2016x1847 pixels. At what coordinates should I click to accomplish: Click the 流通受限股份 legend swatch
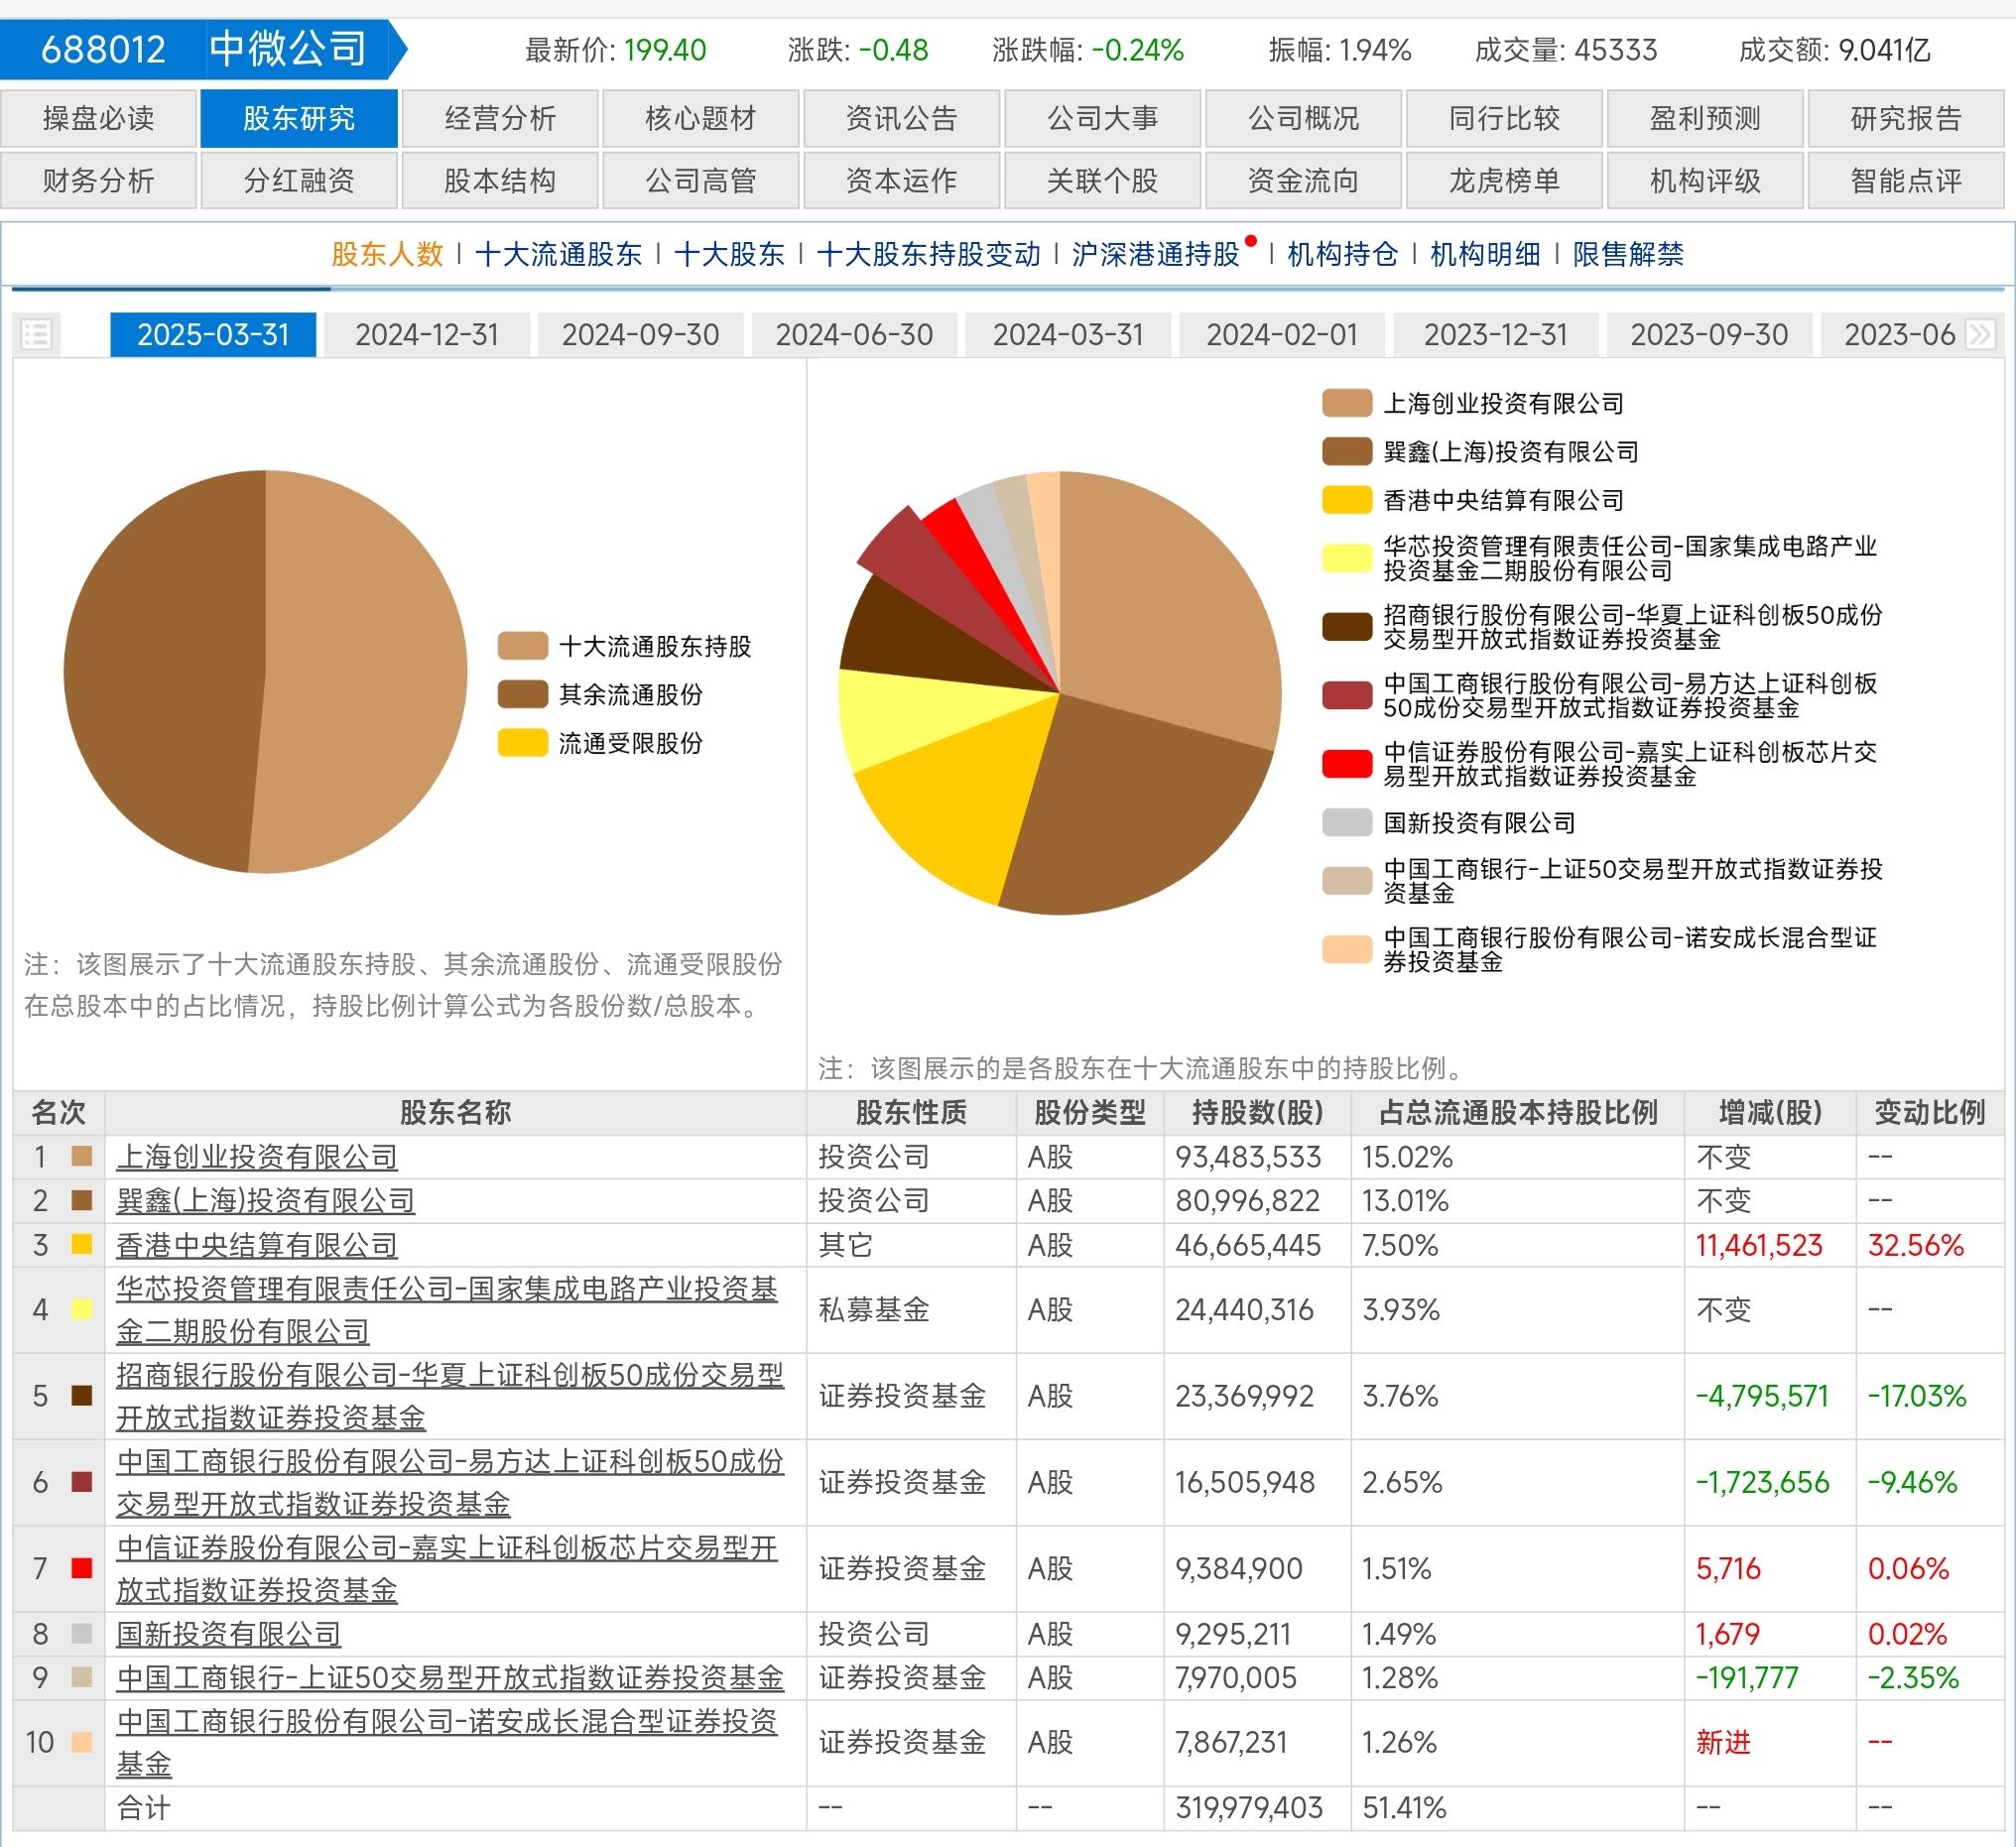point(523,743)
